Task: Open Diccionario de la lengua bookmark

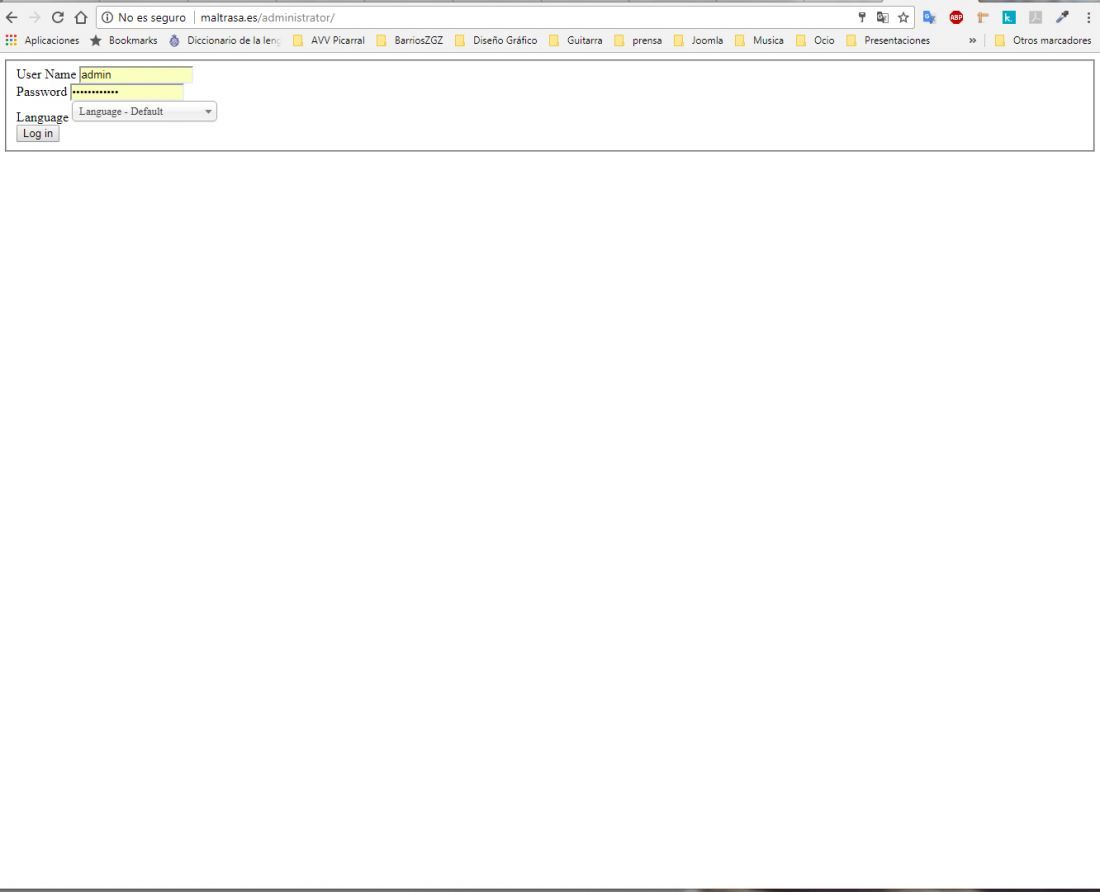Action: tap(224, 41)
